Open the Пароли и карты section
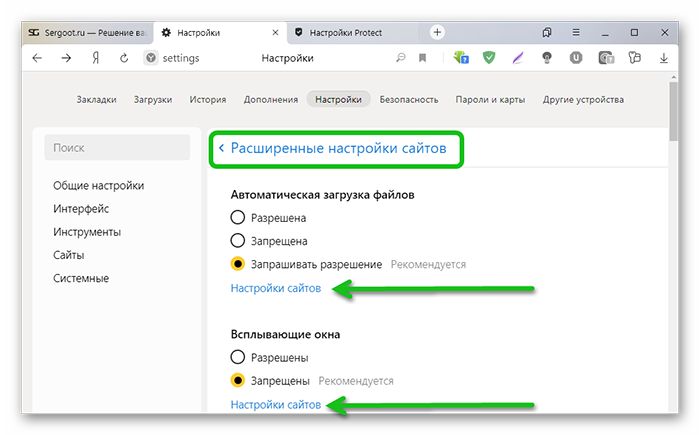700x435 pixels. coord(490,100)
